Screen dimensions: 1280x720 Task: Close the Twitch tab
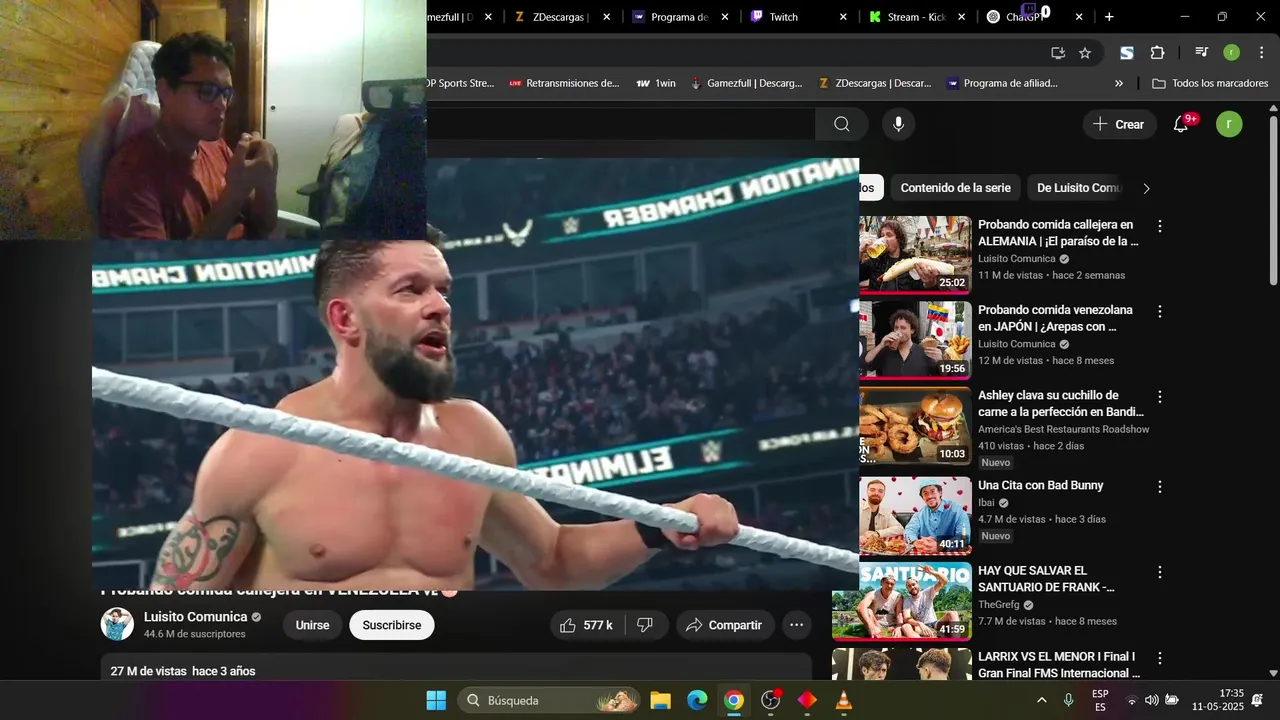843,17
